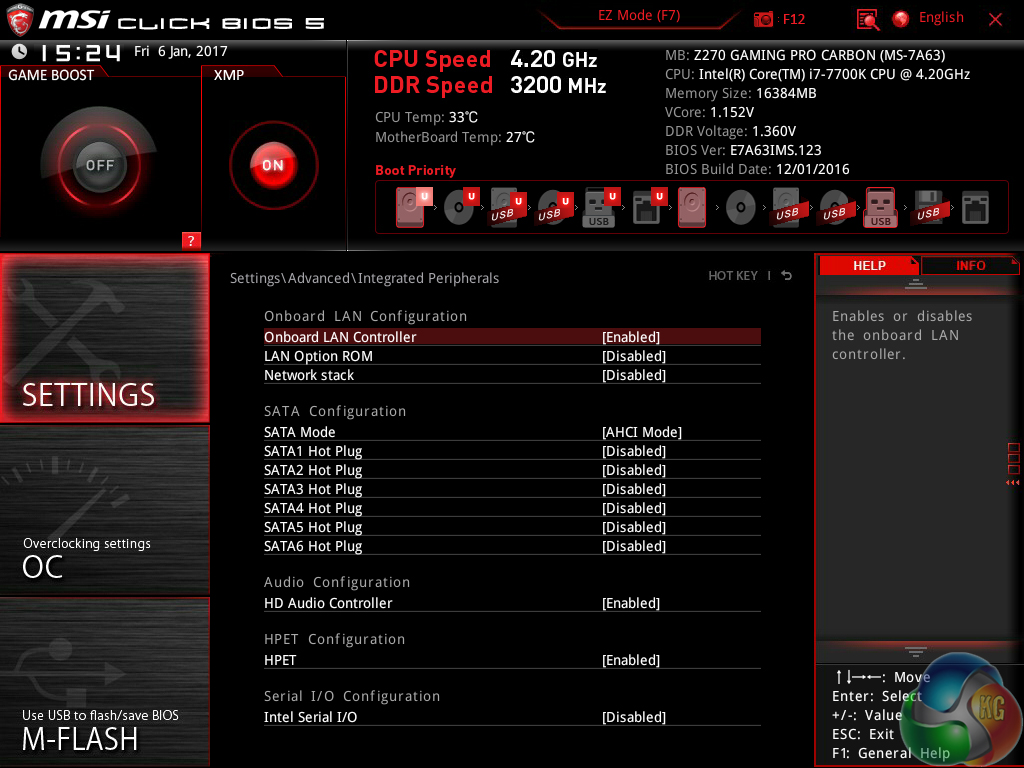Open the SATA Mode AHCI value

point(641,432)
